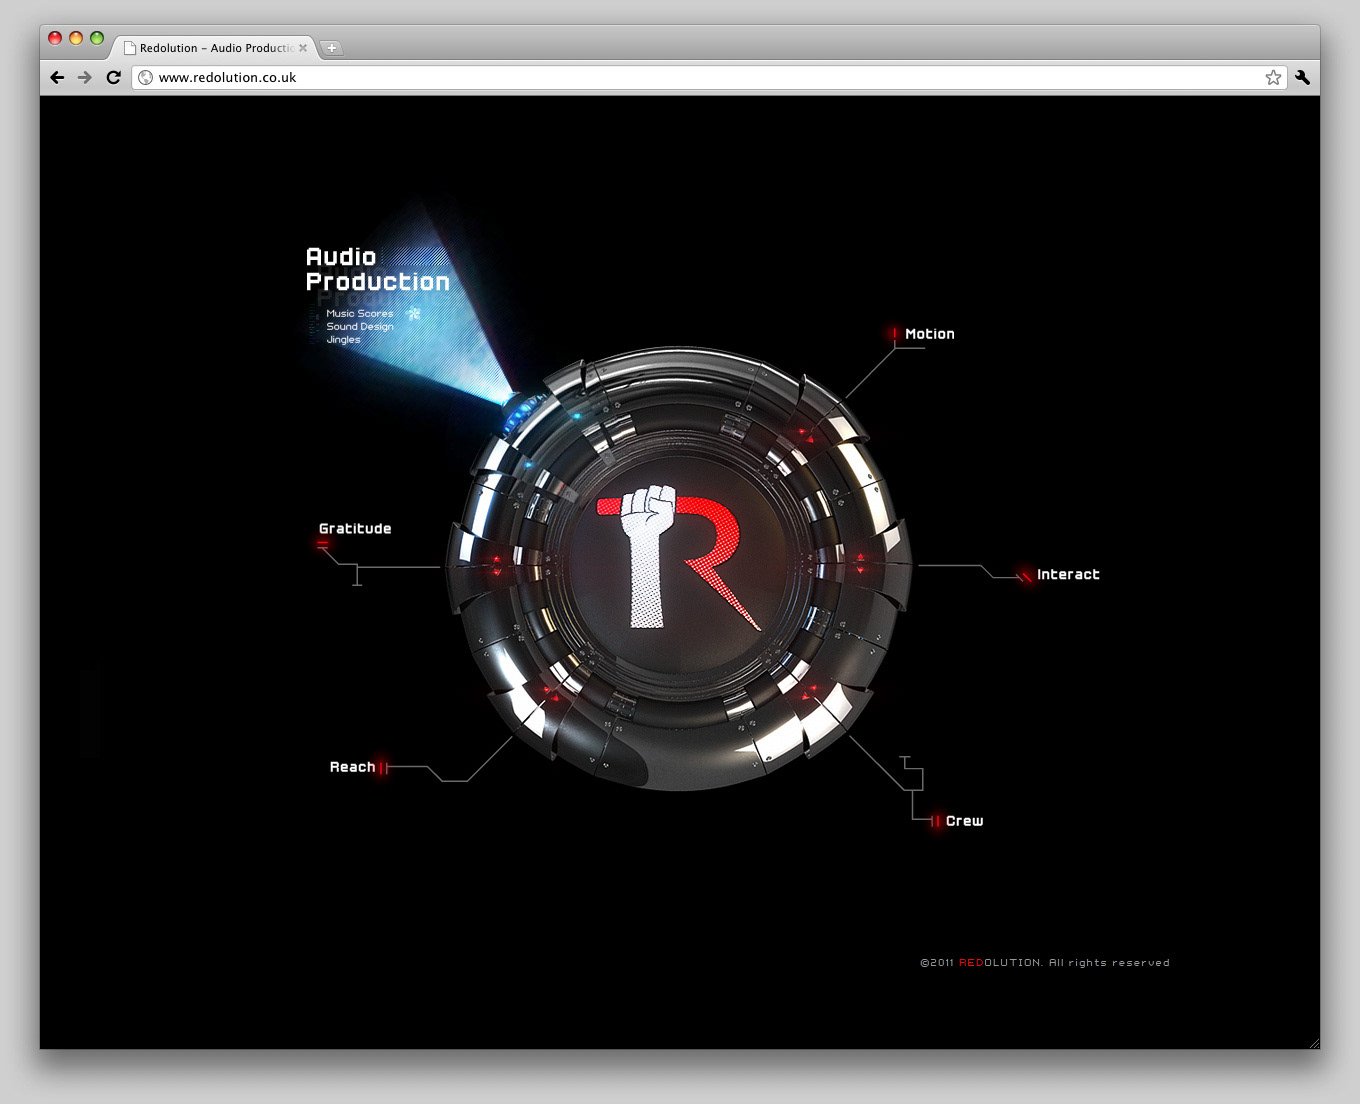Click the red marker under Gratitude

pos(322,544)
